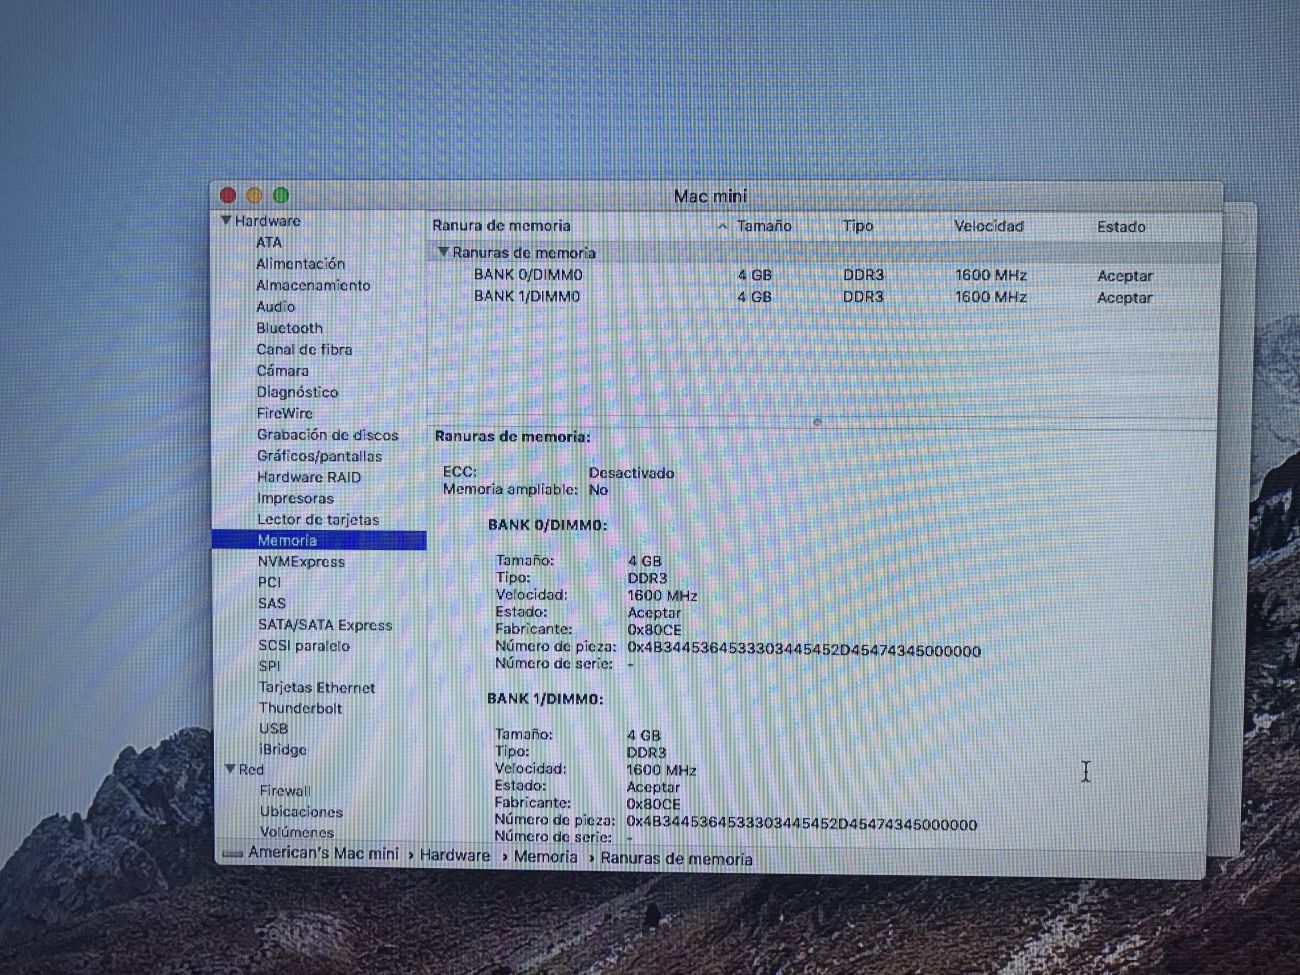Sort by the Tipo column header
Image resolution: width=1300 pixels, height=975 pixels.
(857, 226)
